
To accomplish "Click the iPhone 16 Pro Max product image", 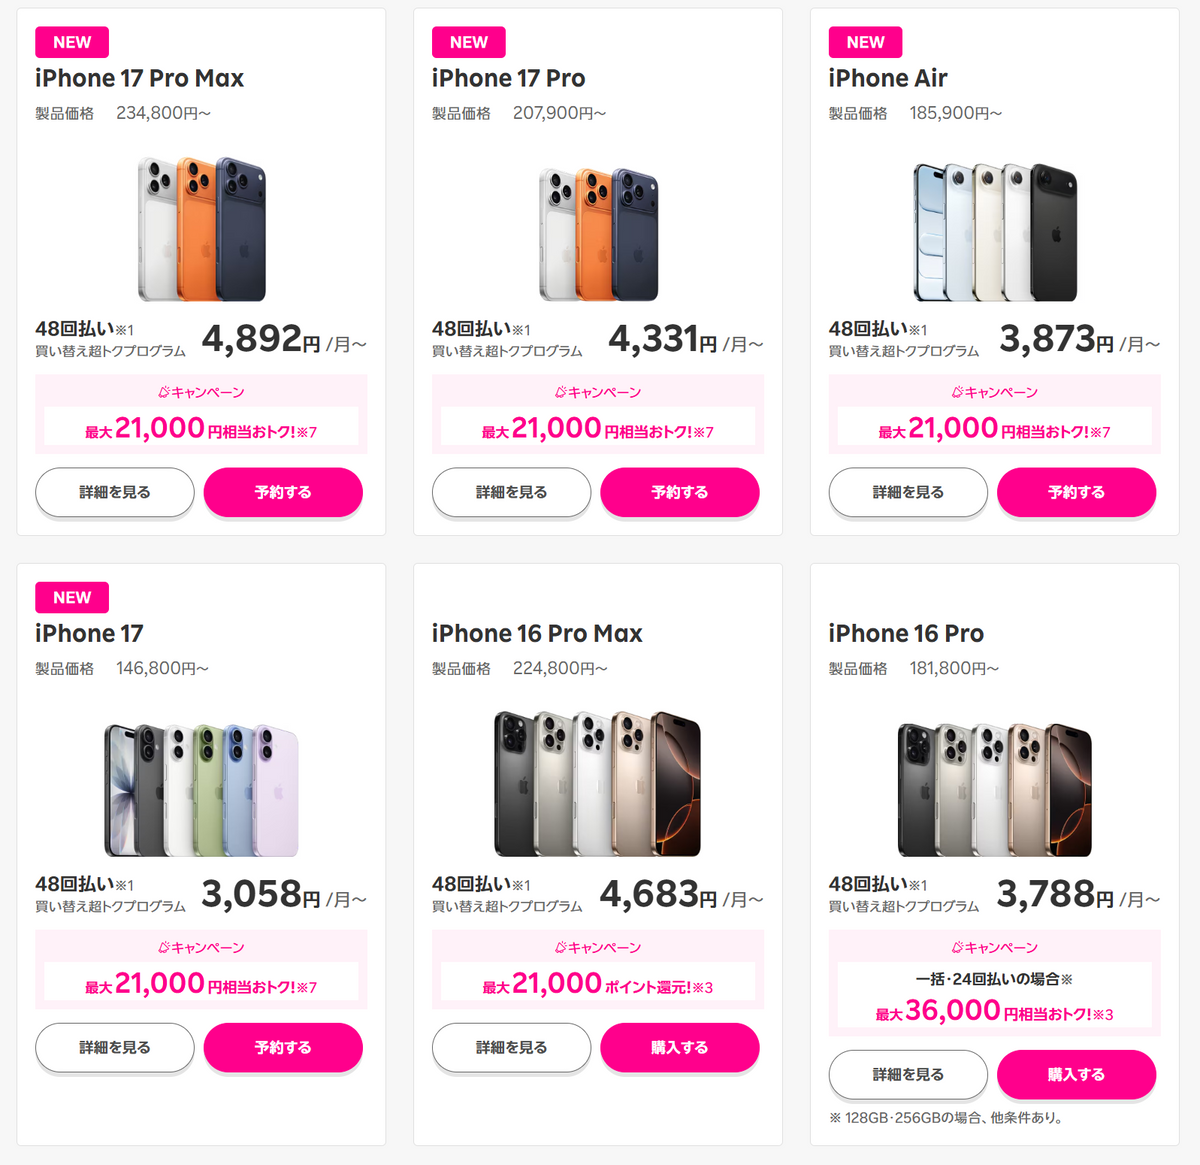I will [598, 784].
